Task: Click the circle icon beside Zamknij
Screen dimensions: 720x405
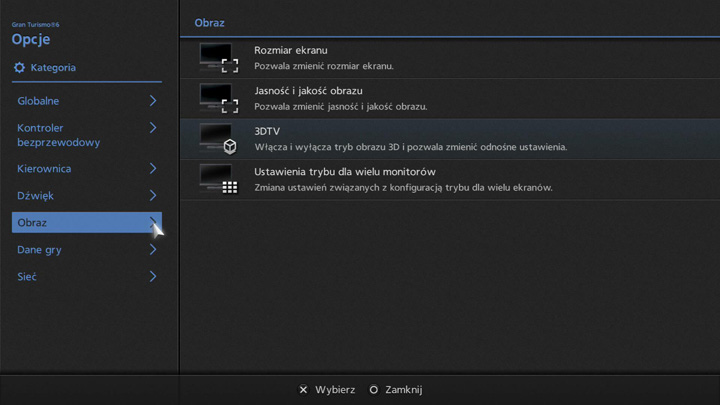Action: point(374,390)
